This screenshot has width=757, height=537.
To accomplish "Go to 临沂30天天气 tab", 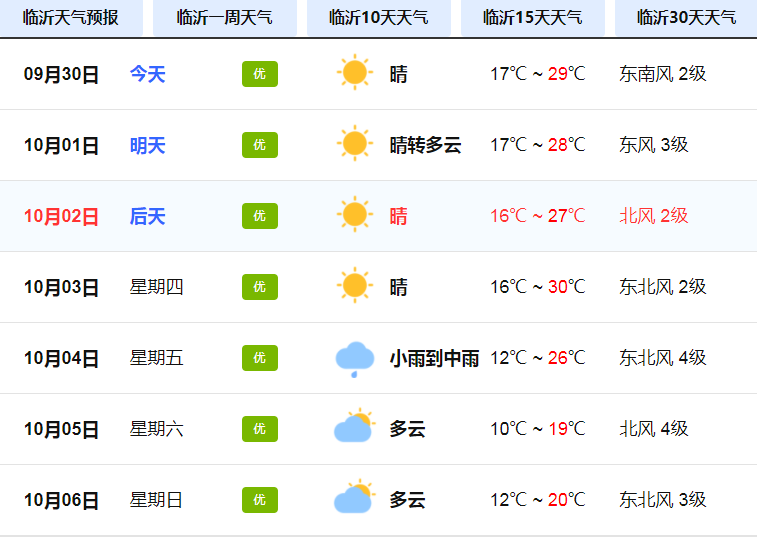I will pyautogui.click(x=686, y=18).
